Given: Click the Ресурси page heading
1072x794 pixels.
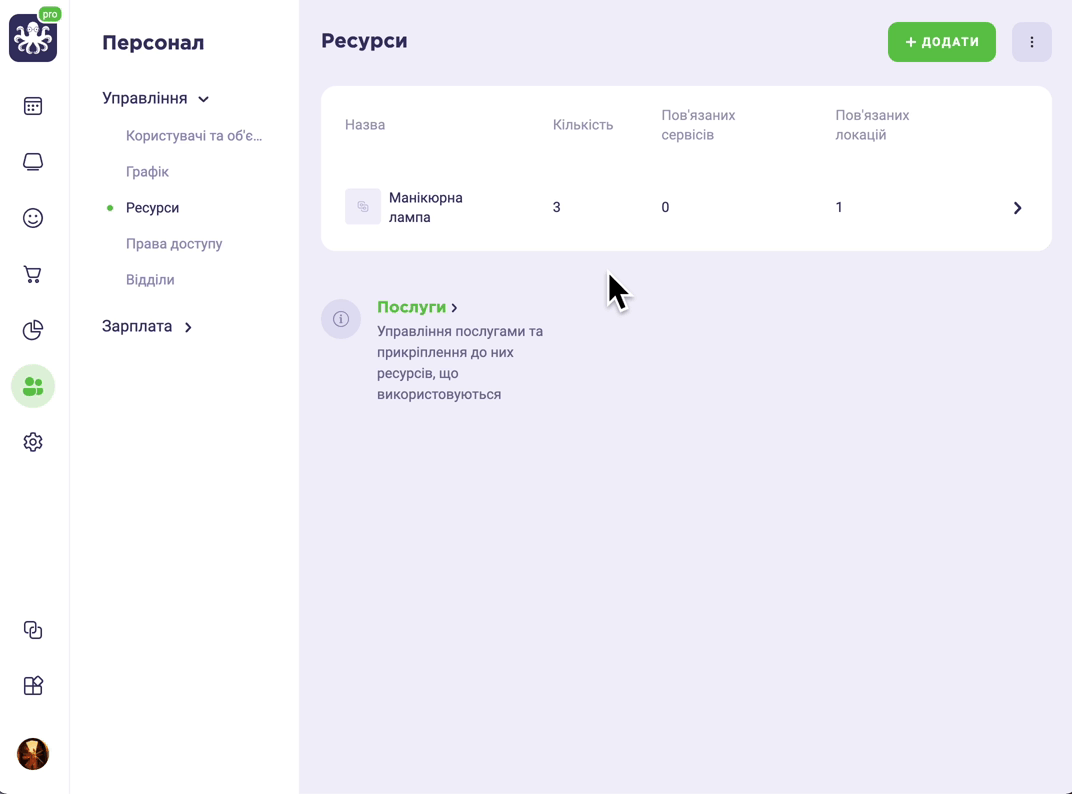Looking at the screenshot, I should [364, 41].
